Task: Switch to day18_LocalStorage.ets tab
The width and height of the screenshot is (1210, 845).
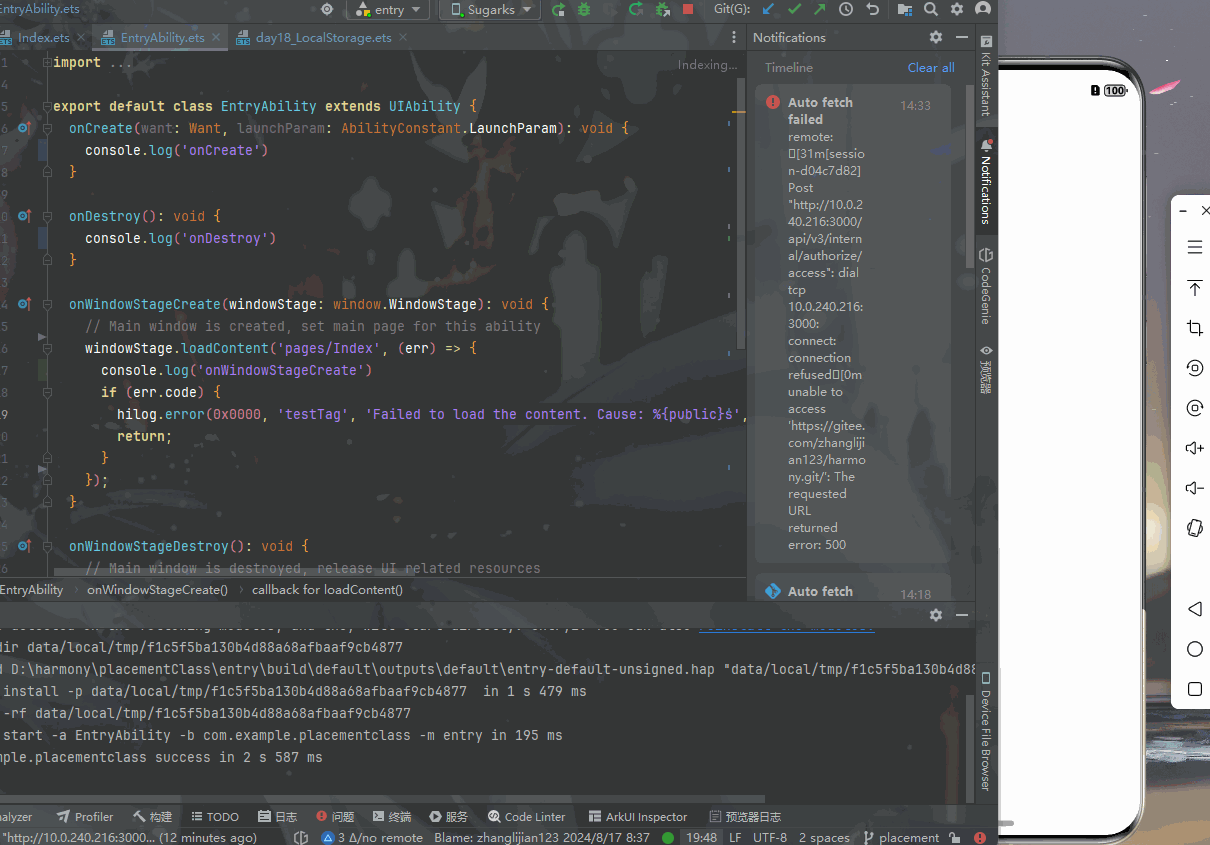Action: click(x=322, y=38)
